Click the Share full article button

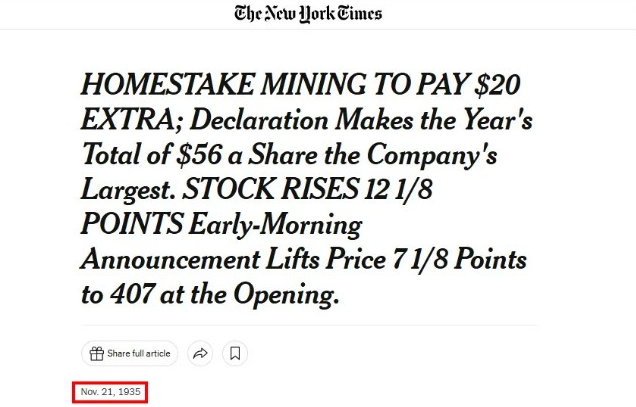(x=129, y=353)
